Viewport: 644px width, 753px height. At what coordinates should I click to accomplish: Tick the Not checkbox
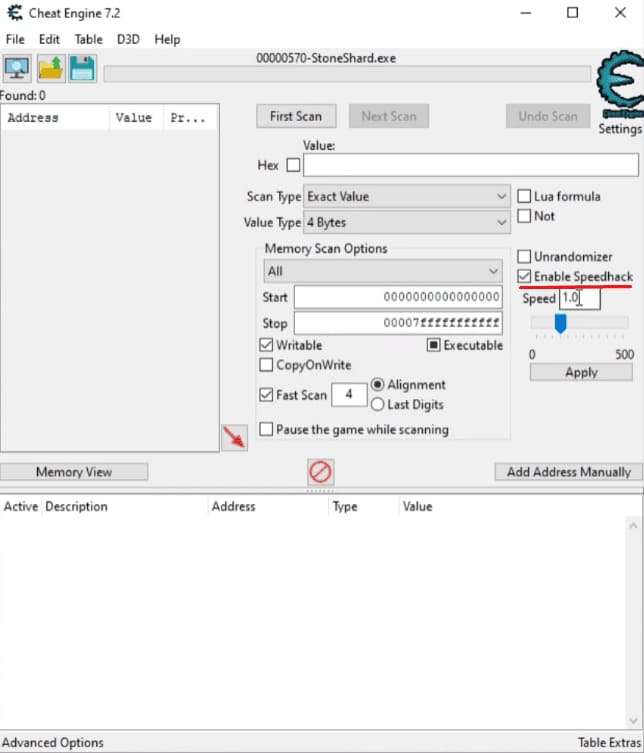pyautogui.click(x=524, y=216)
